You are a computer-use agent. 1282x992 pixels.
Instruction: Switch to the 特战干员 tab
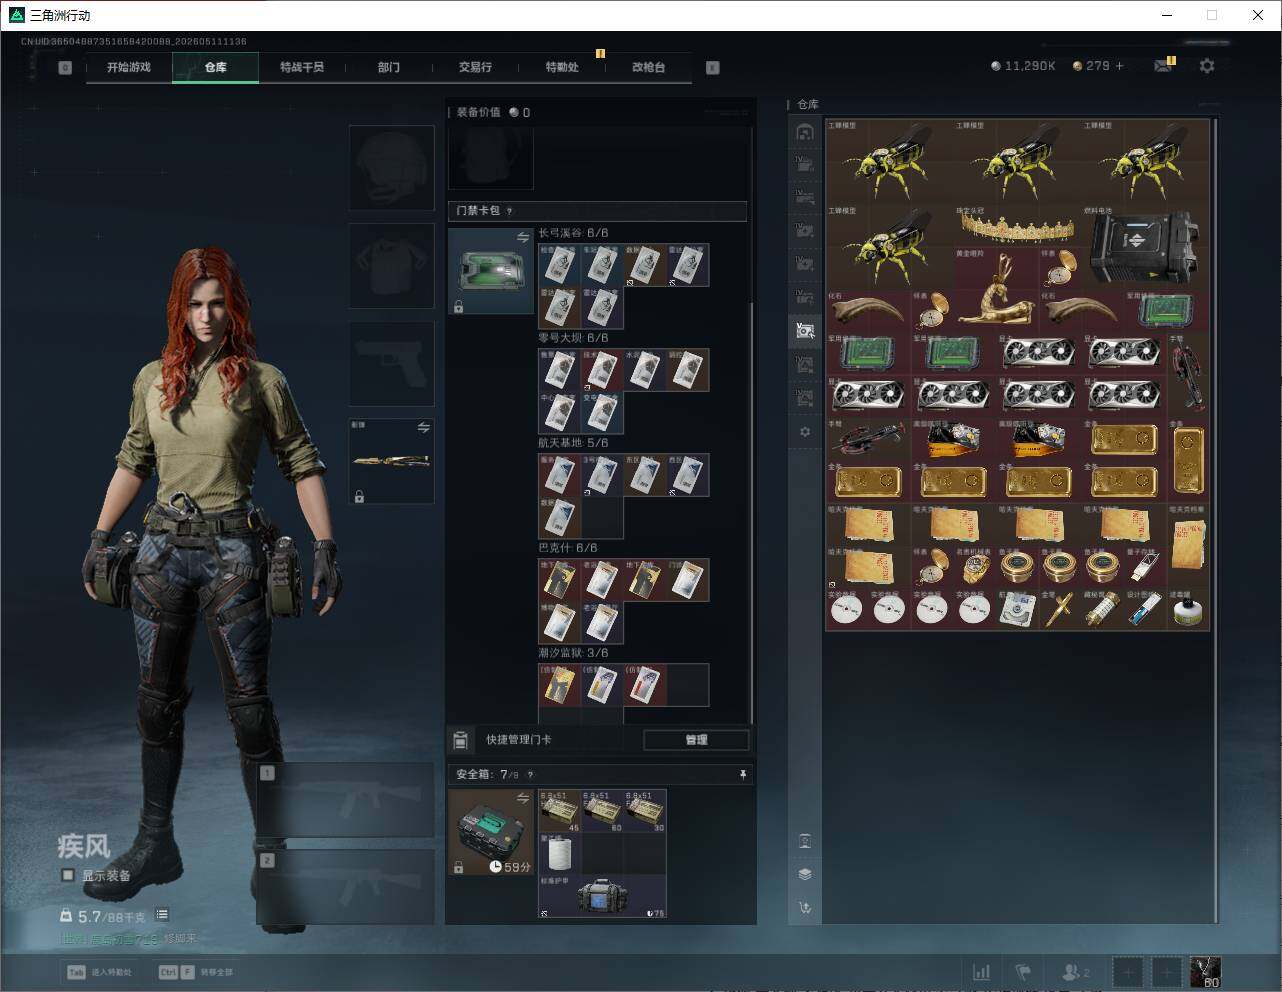(302, 67)
